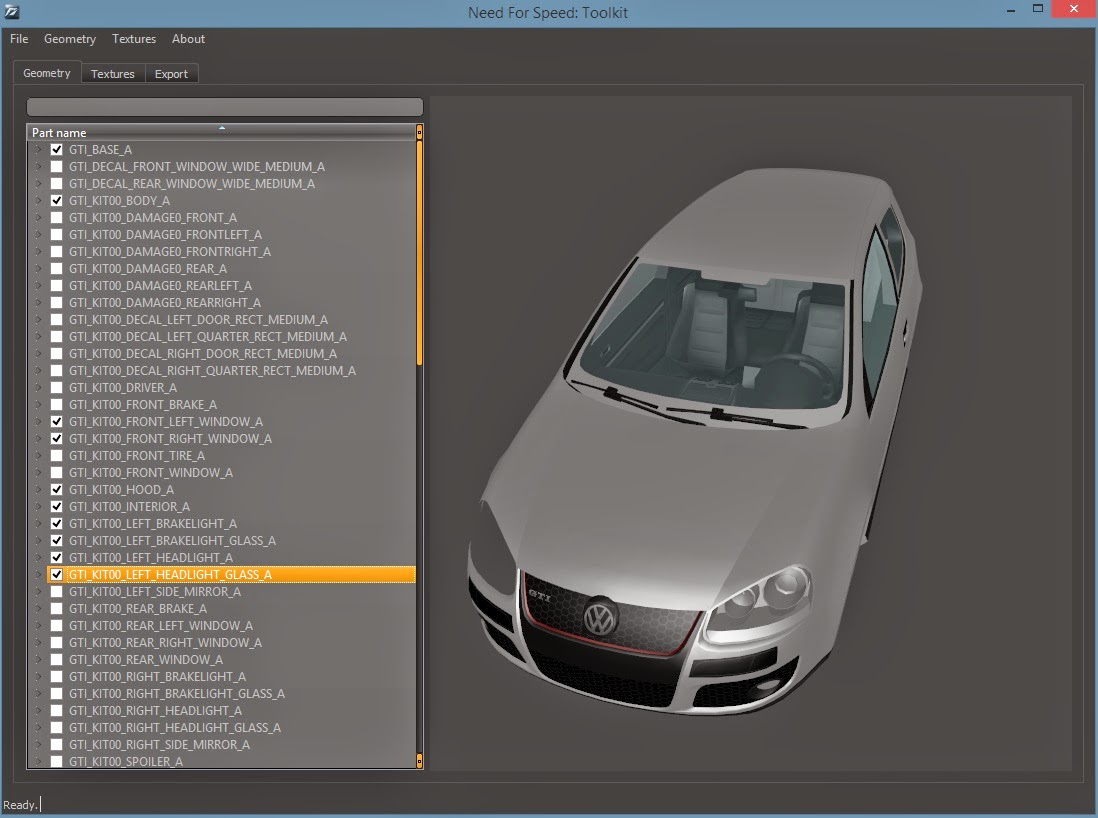Click the sort arrow on the Part name header
This screenshot has width=1098, height=818.
click(222, 128)
